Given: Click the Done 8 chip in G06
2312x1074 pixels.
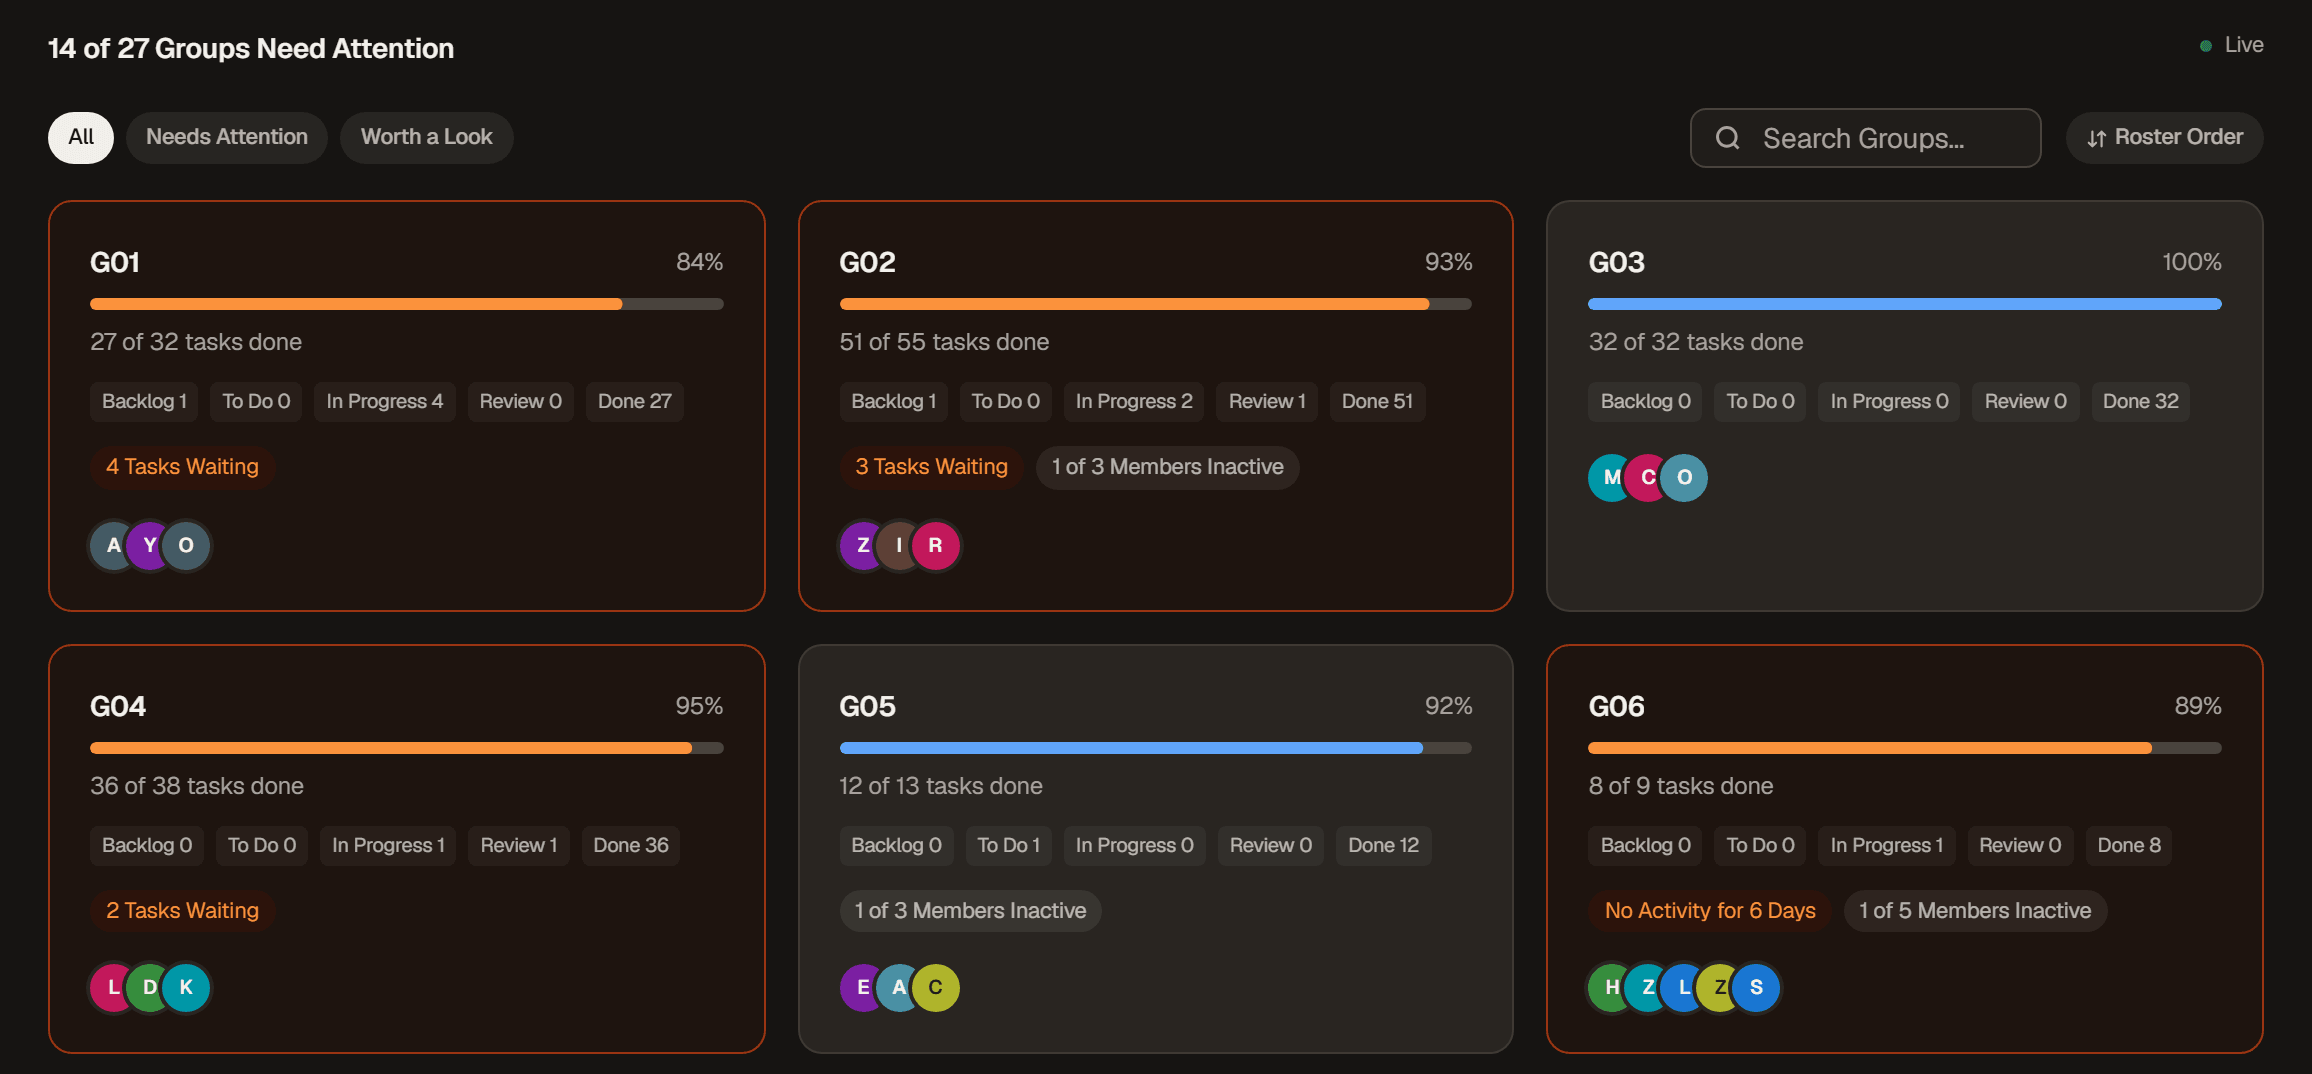Looking at the screenshot, I should click(2129, 845).
